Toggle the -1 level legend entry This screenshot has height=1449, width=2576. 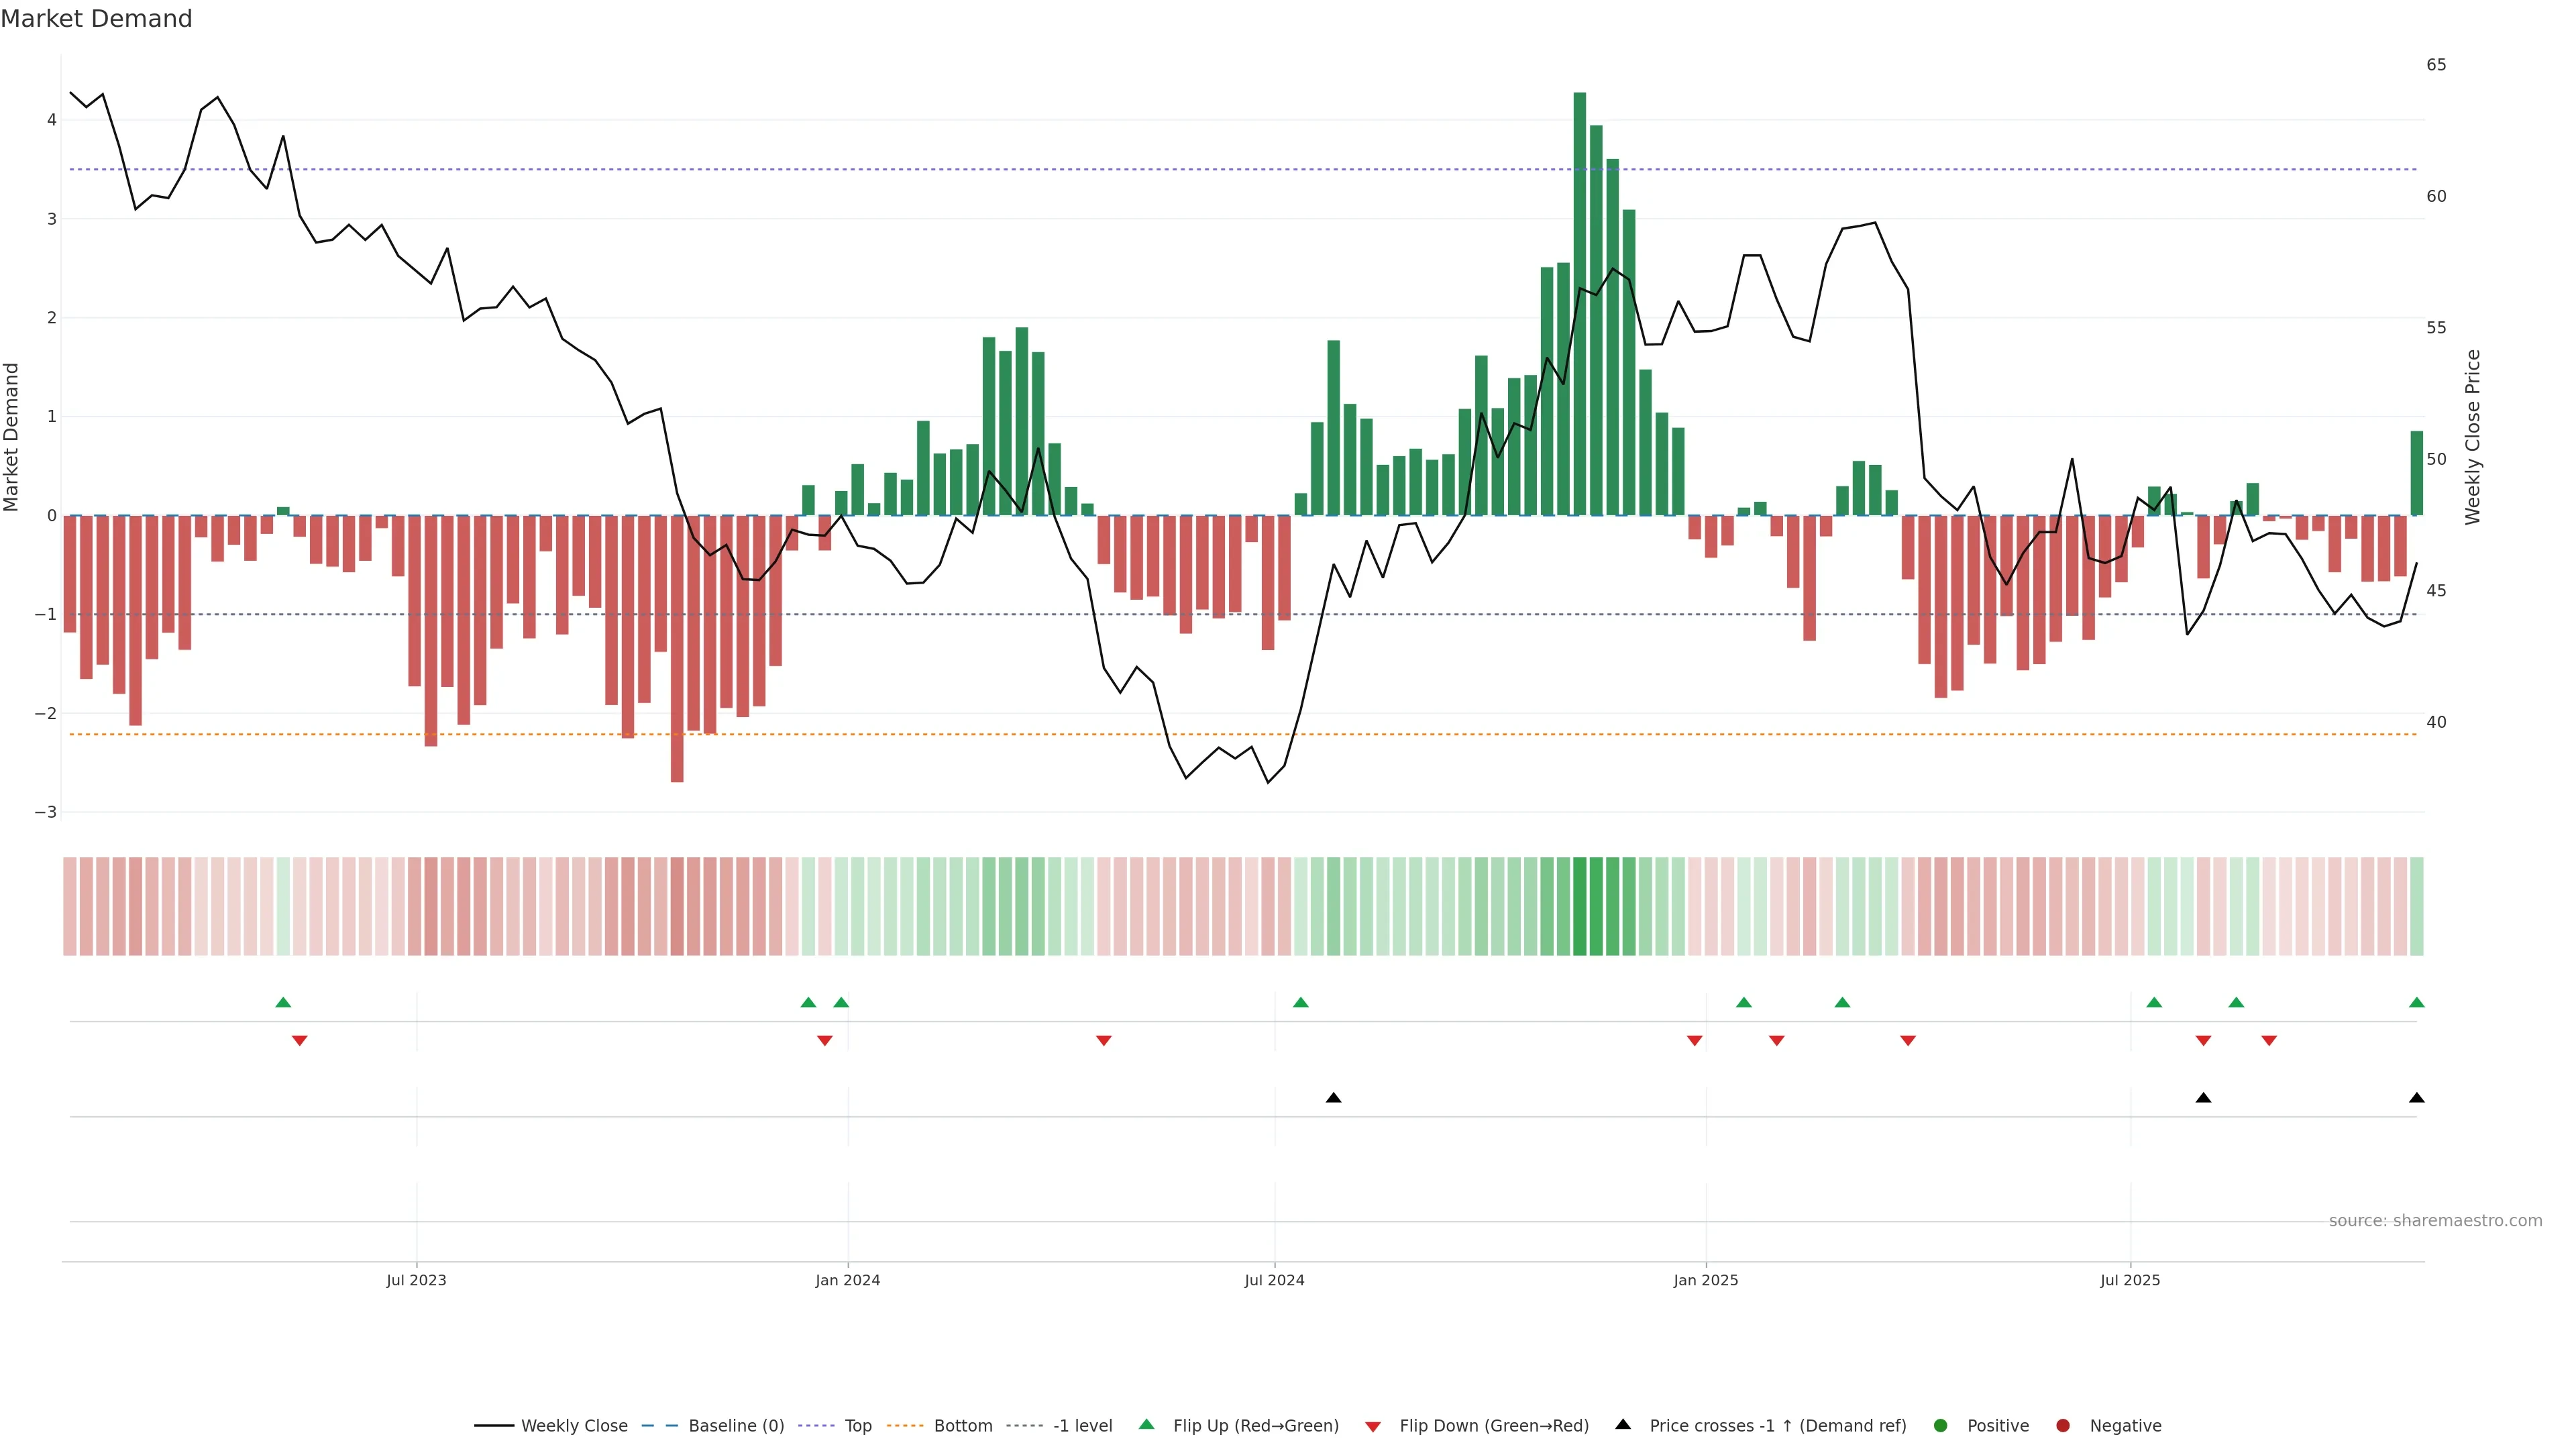[1082, 1426]
